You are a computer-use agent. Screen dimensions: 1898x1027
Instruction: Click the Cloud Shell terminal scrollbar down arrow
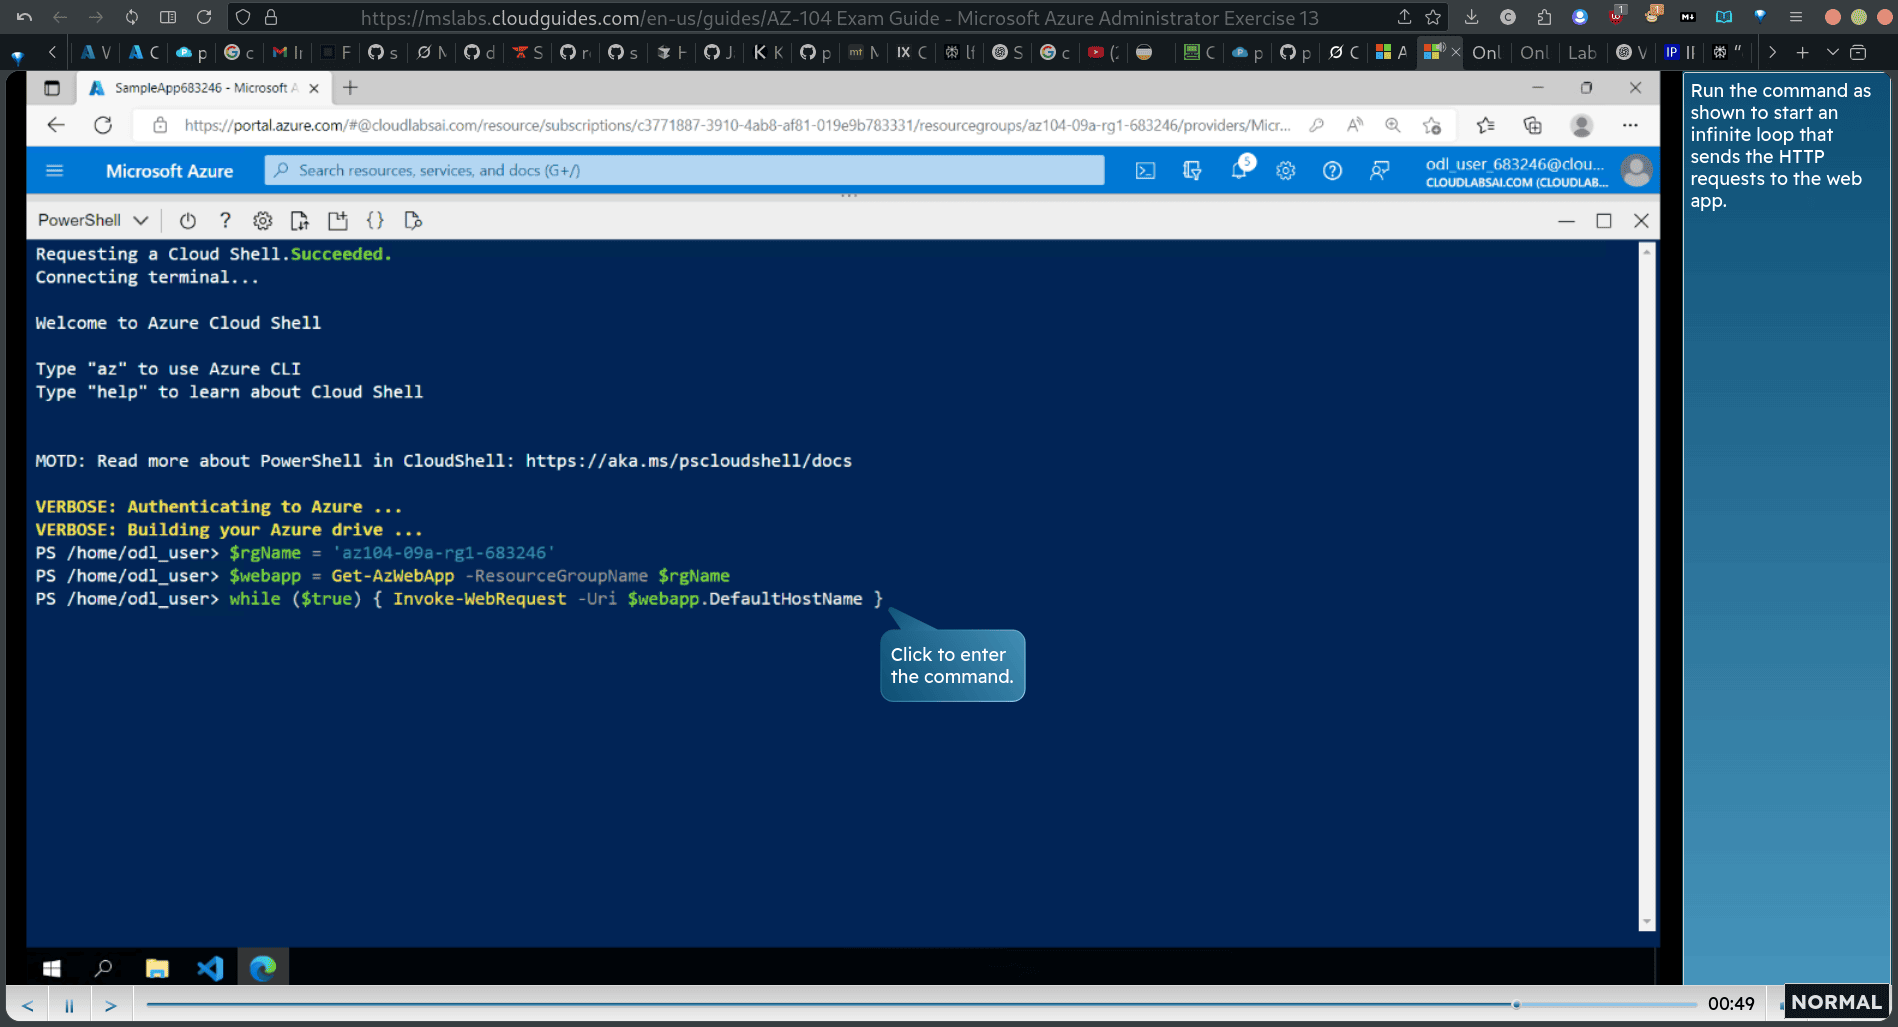[x=1646, y=922]
